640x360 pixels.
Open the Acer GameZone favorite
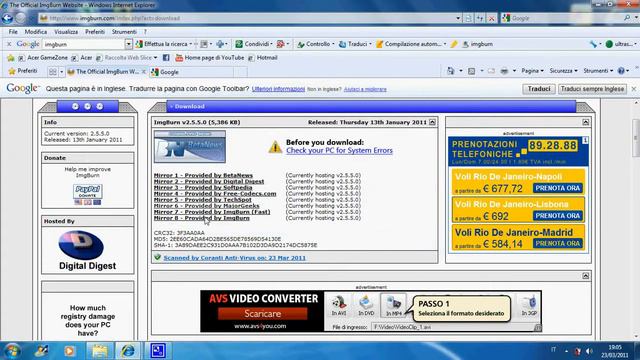[43, 58]
